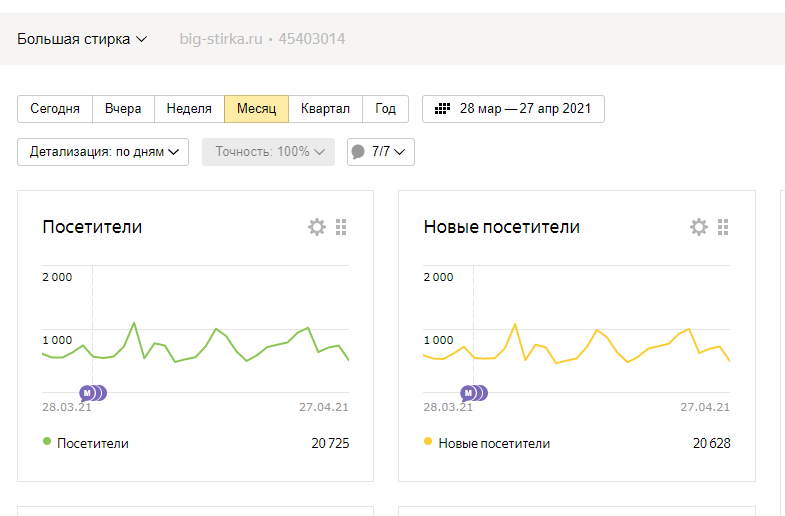Select the Сегодня period tab

(x=55, y=109)
